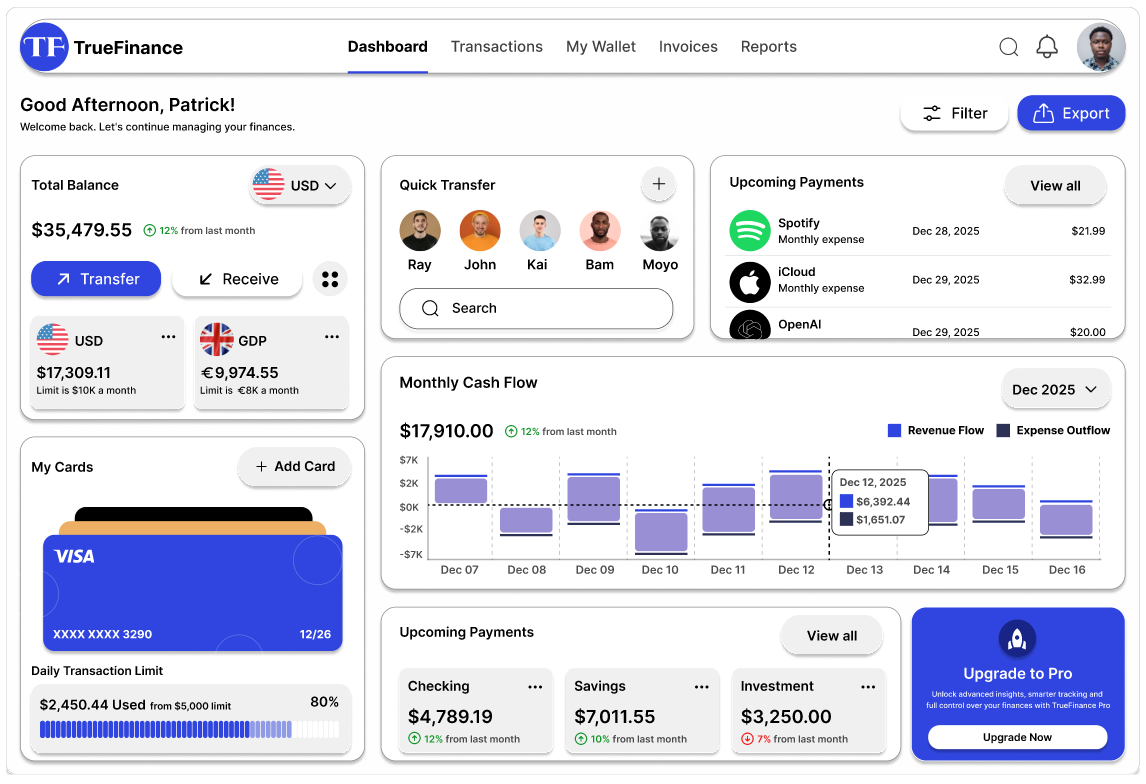Select John's avatar in Quick Transfer
The height and width of the screenshot is (784, 1146).
[480, 231]
